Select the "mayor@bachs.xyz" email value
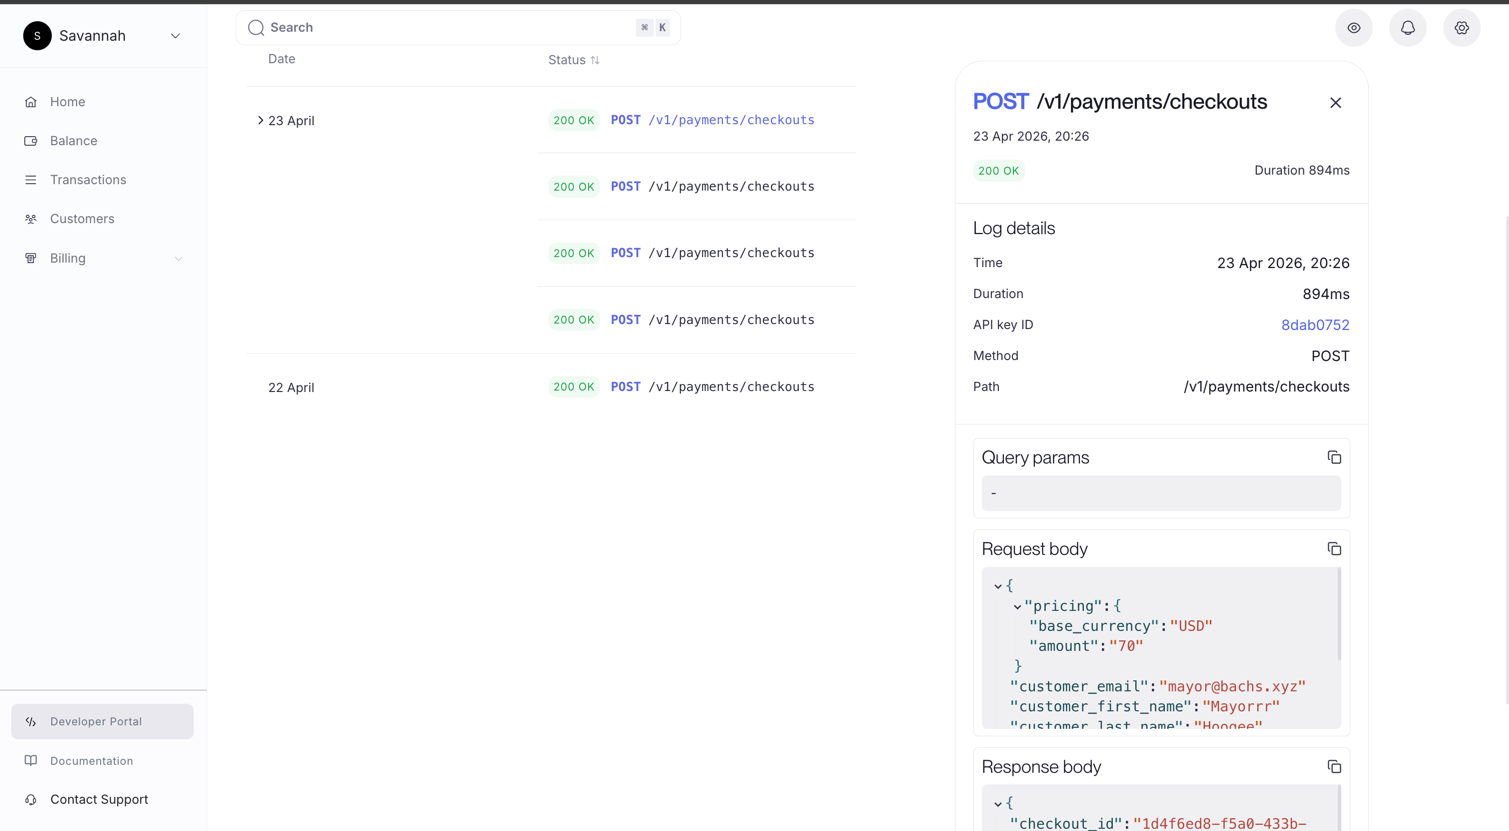Screen dimensions: 1509x831 [x=1232, y=687]
